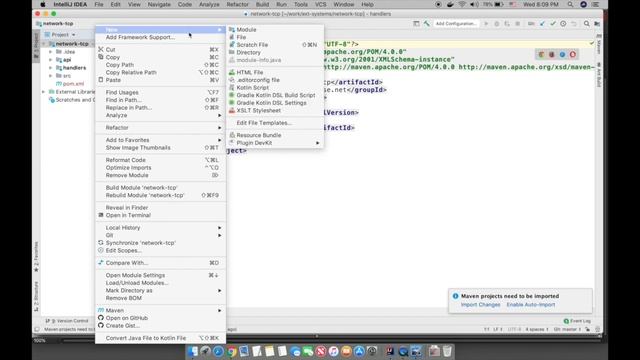This screenshot has height=360, width=640.
Task: Choose Scratch File from New submenu
Action: tap(275, 45)
